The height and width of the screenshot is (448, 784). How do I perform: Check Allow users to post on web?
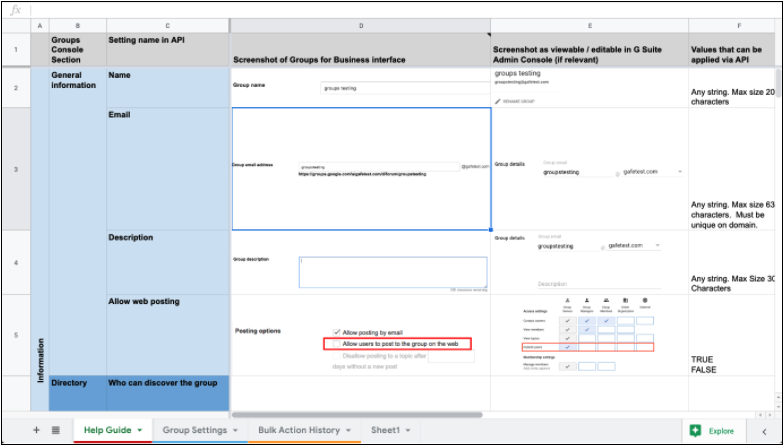pyautogui.click(x=337, y=343)
